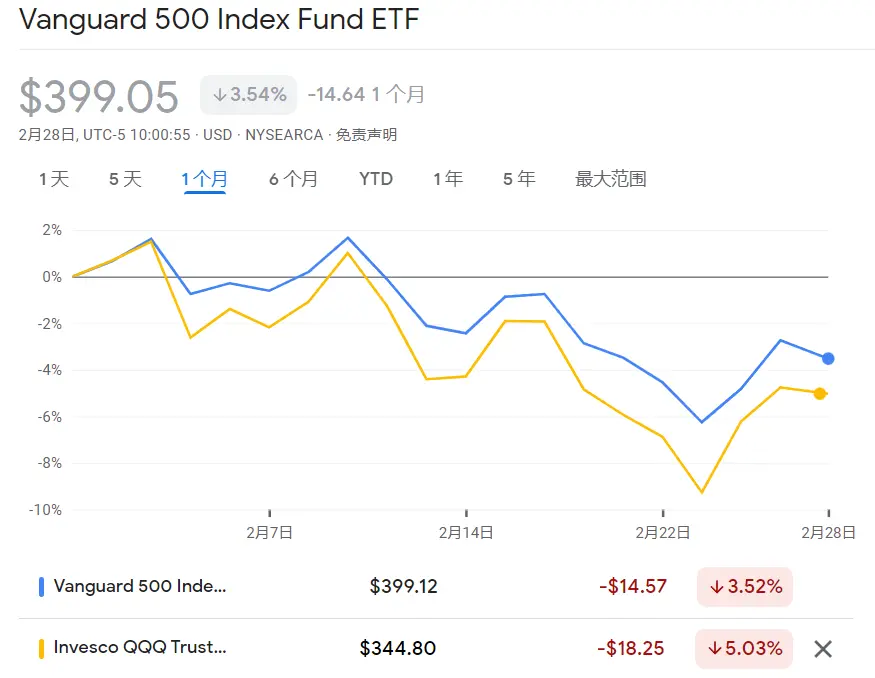Click the 5.03% decrease badge for Invesco
Screen dimensions: 875x678
[x=744, y=649]
